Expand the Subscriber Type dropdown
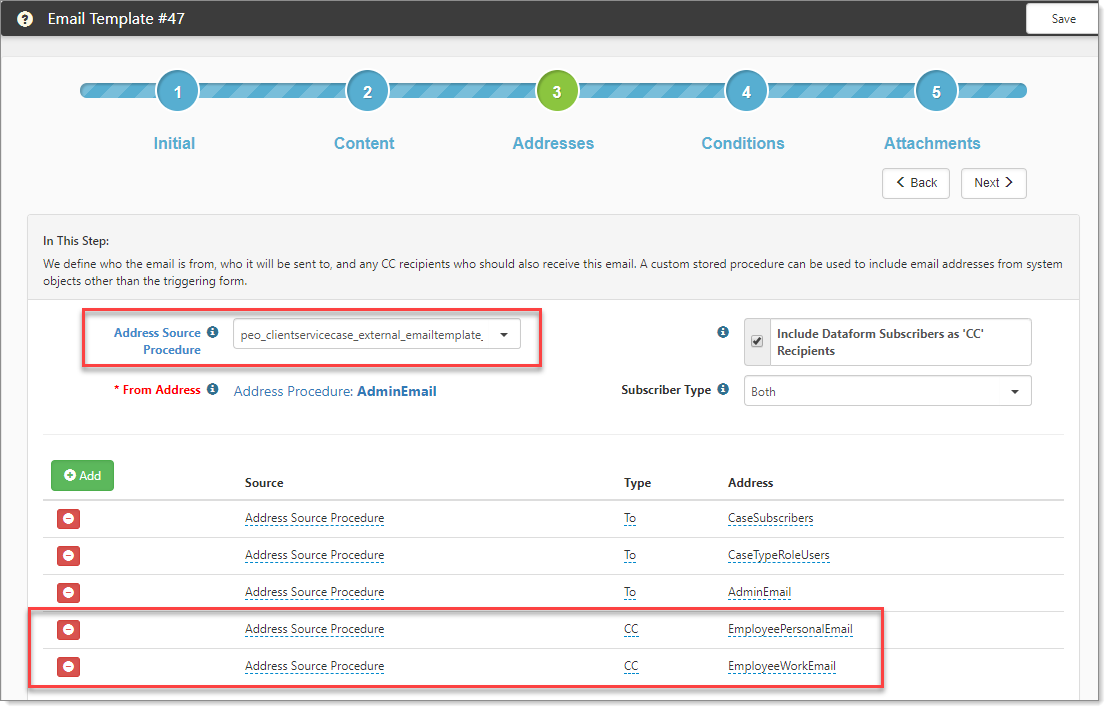The width and height of the screenshot is (1109, 711). [887, 392]
